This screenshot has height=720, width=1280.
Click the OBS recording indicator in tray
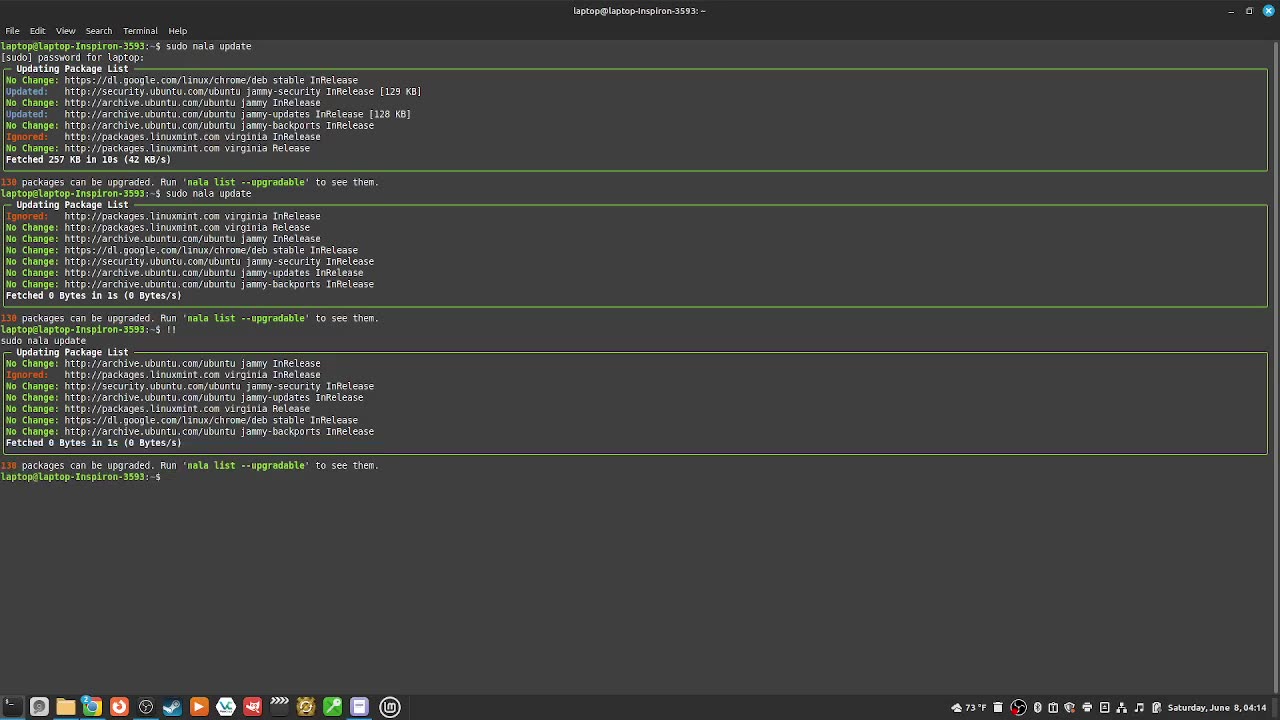[x=1018, y=708]
